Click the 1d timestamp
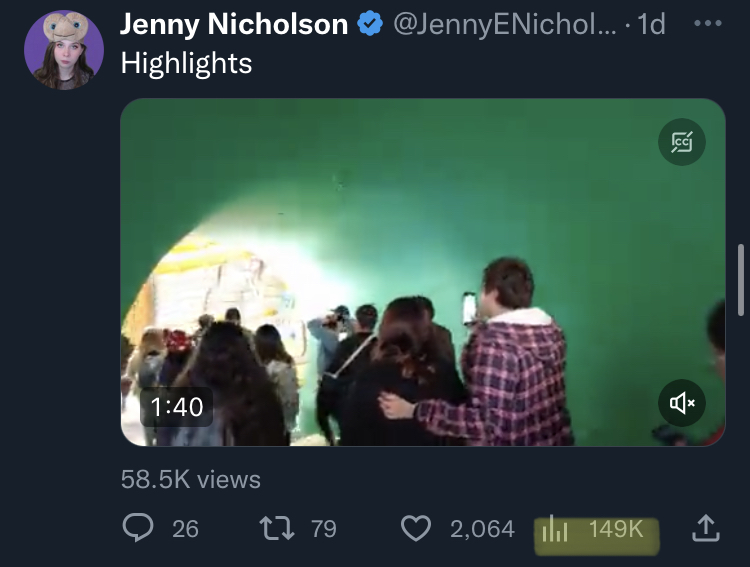Image resolution: width=750 pixels, height=567 pixels. click(650, 25)
